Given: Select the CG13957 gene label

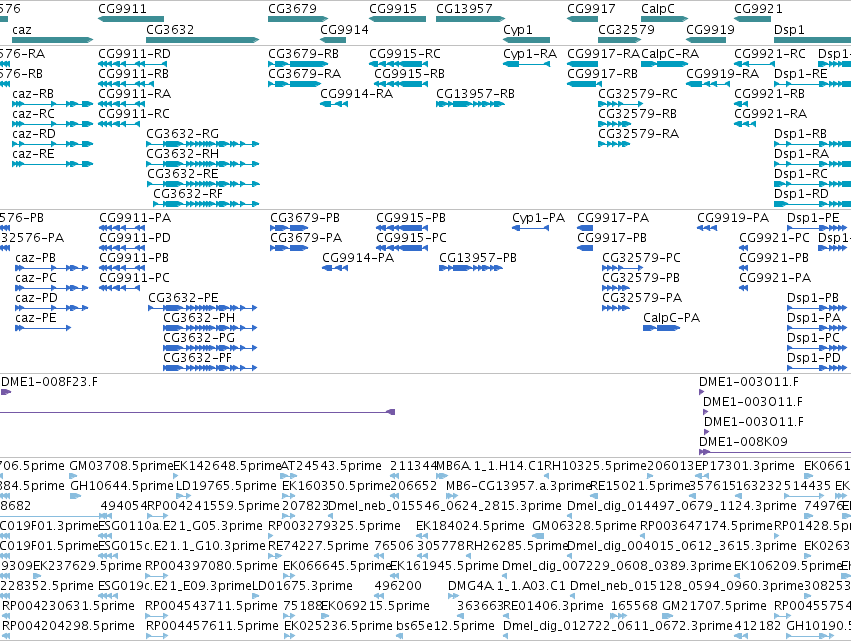Looking at the screenshot, I should coord(464,9).
